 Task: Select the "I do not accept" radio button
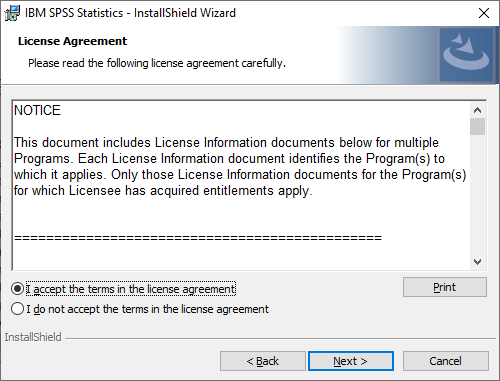(x=17, y=309)
